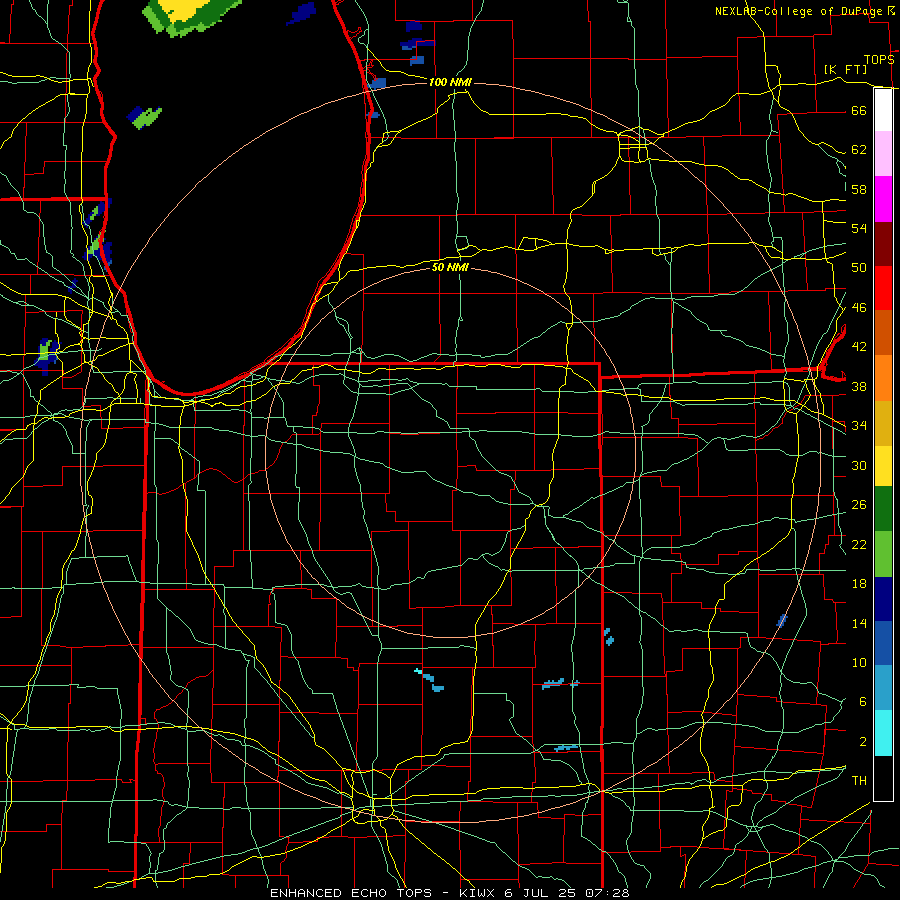The image size is (900, 900).
Task: Click the legend value '66'
Action: 859,110
